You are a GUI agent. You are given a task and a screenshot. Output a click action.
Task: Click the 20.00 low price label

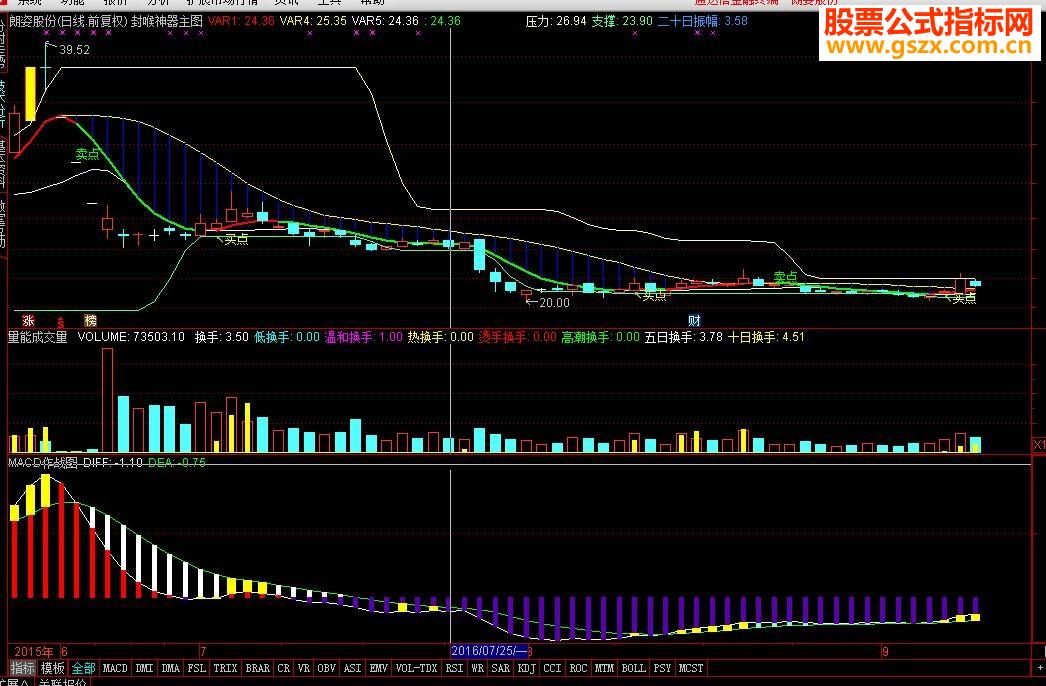click(554, 303)
